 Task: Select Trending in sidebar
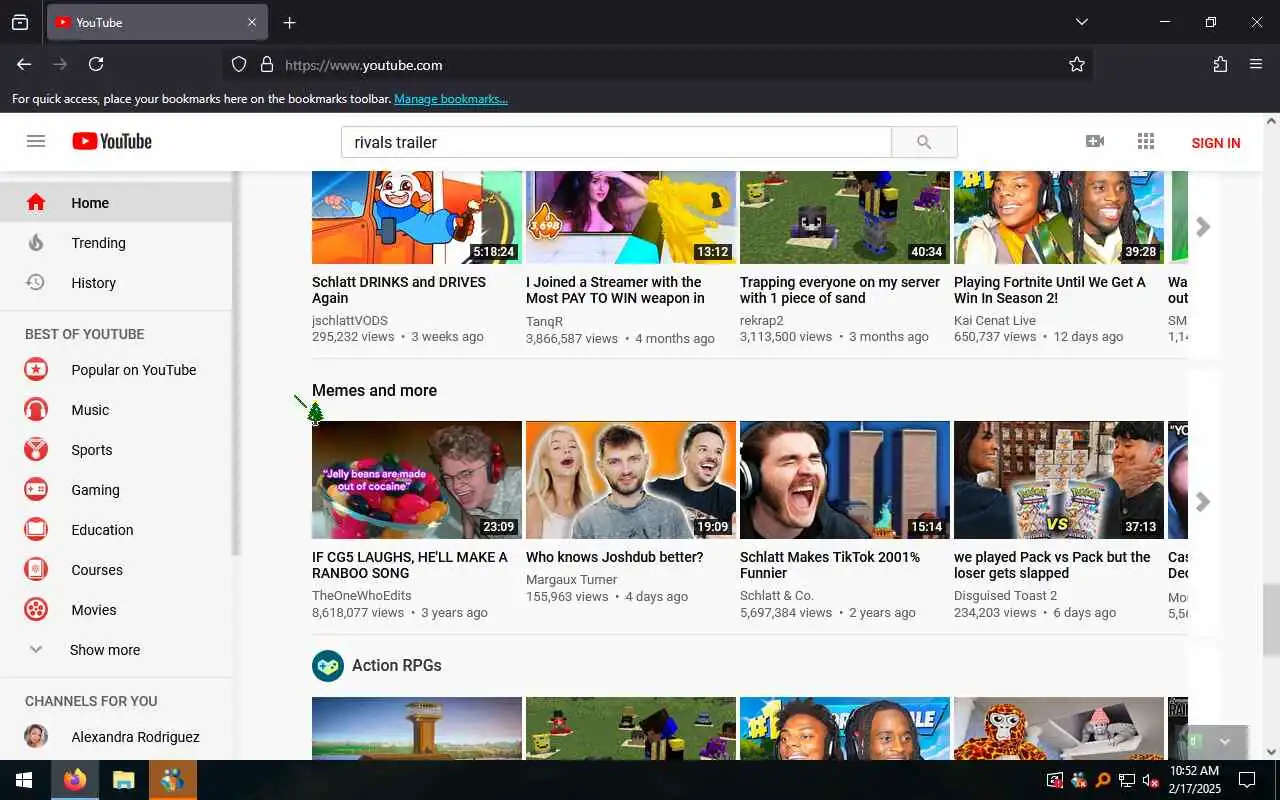116,242
